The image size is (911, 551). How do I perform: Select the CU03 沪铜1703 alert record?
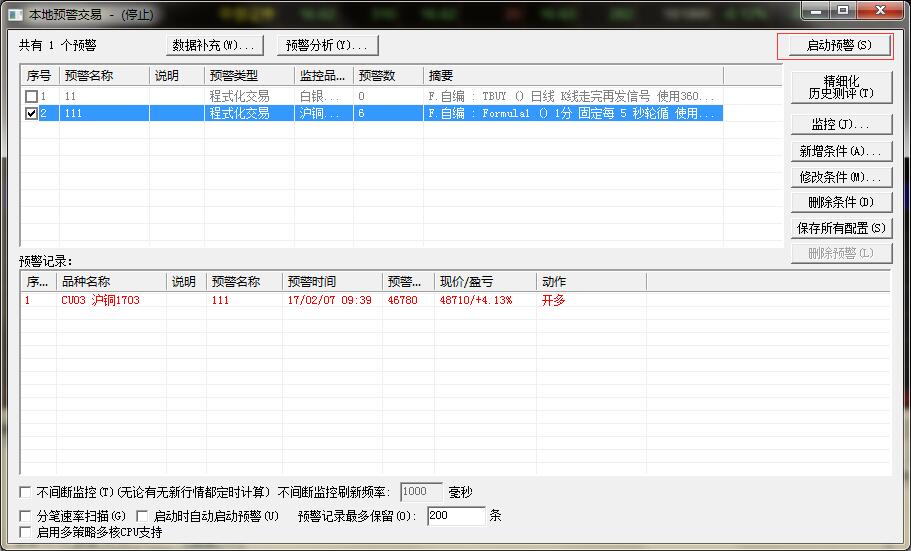(x=100, y=300)
